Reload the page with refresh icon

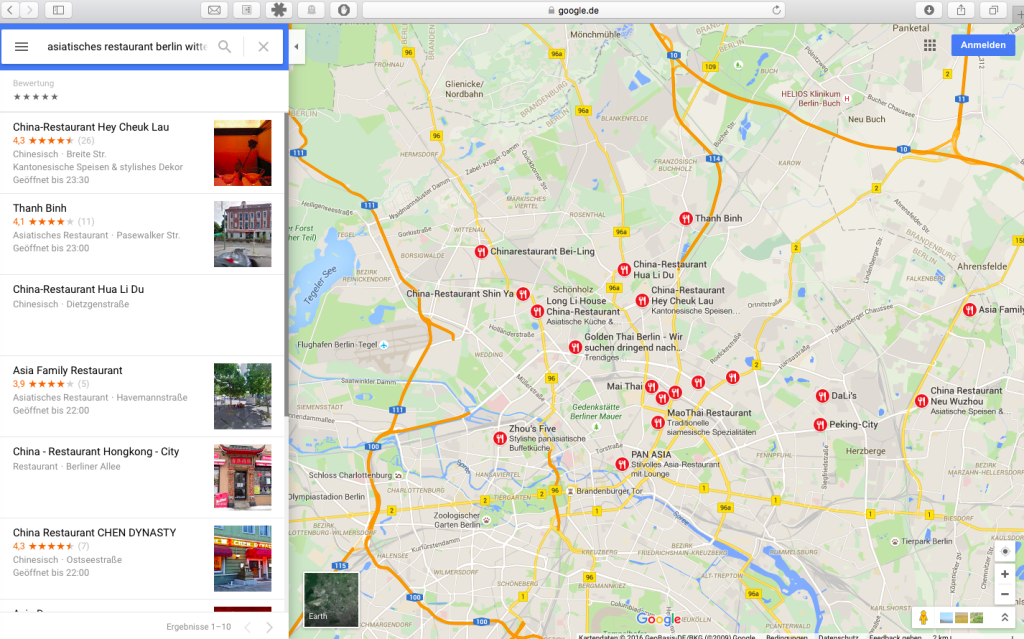[x=776, y=10]
